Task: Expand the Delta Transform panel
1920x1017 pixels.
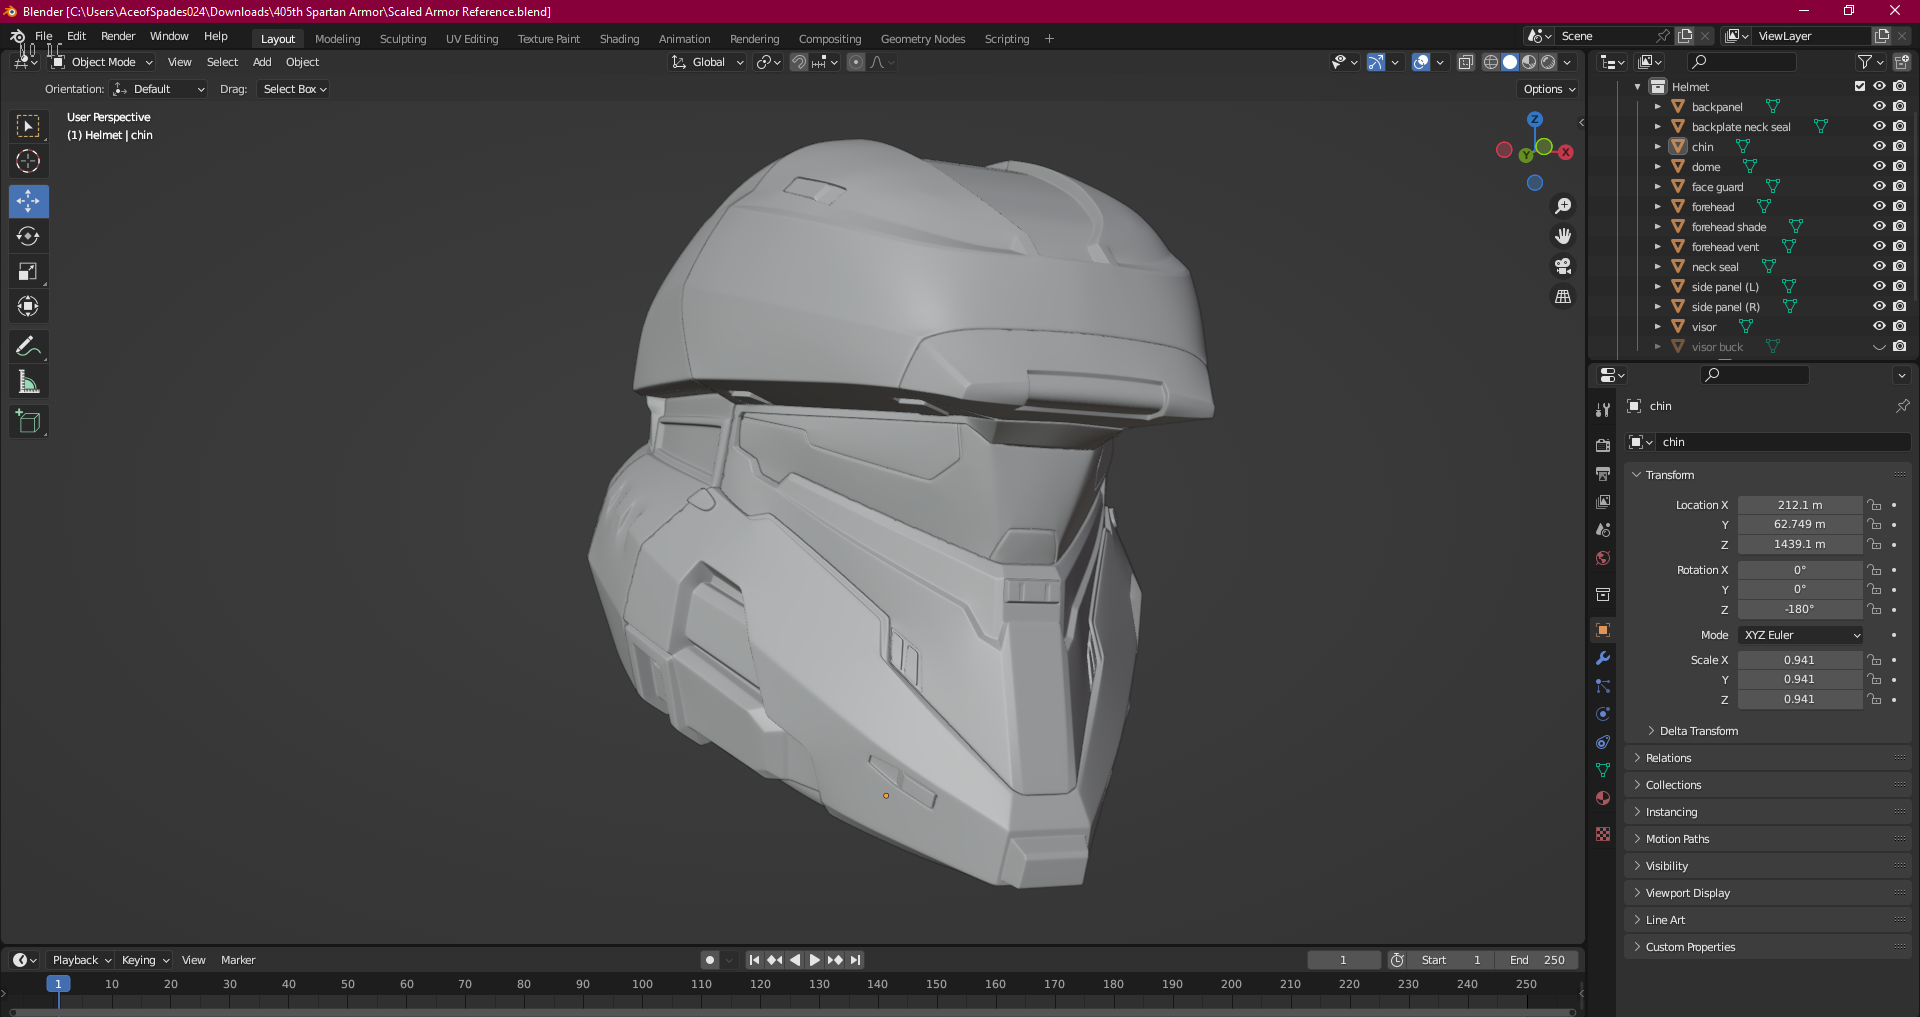Action: coord(1698,731)
